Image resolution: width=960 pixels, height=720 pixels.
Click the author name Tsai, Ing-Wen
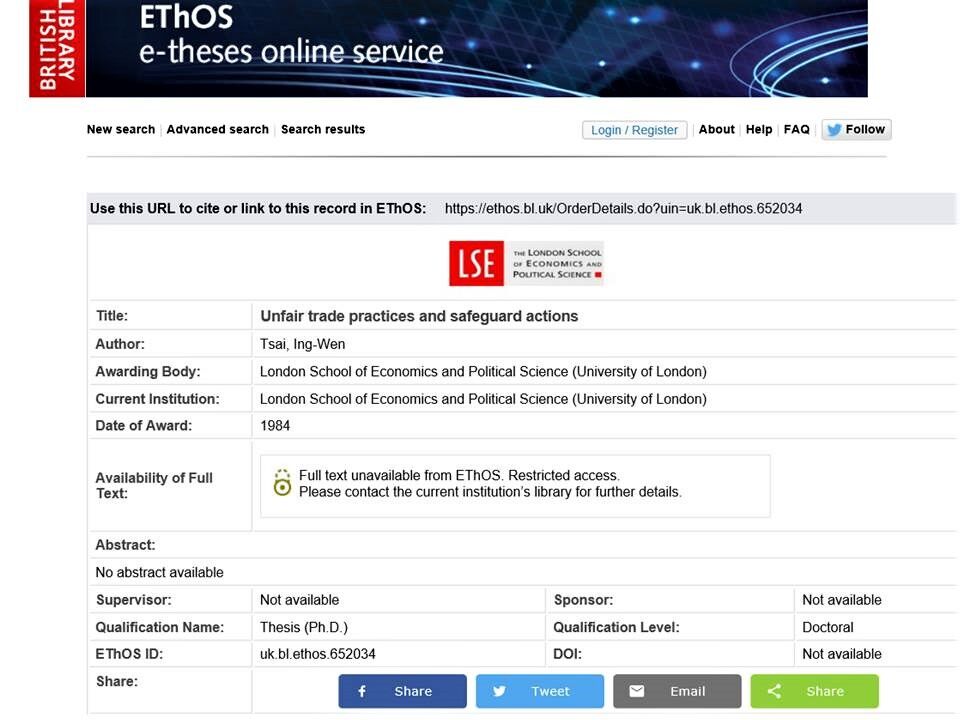tap(302, 344)
